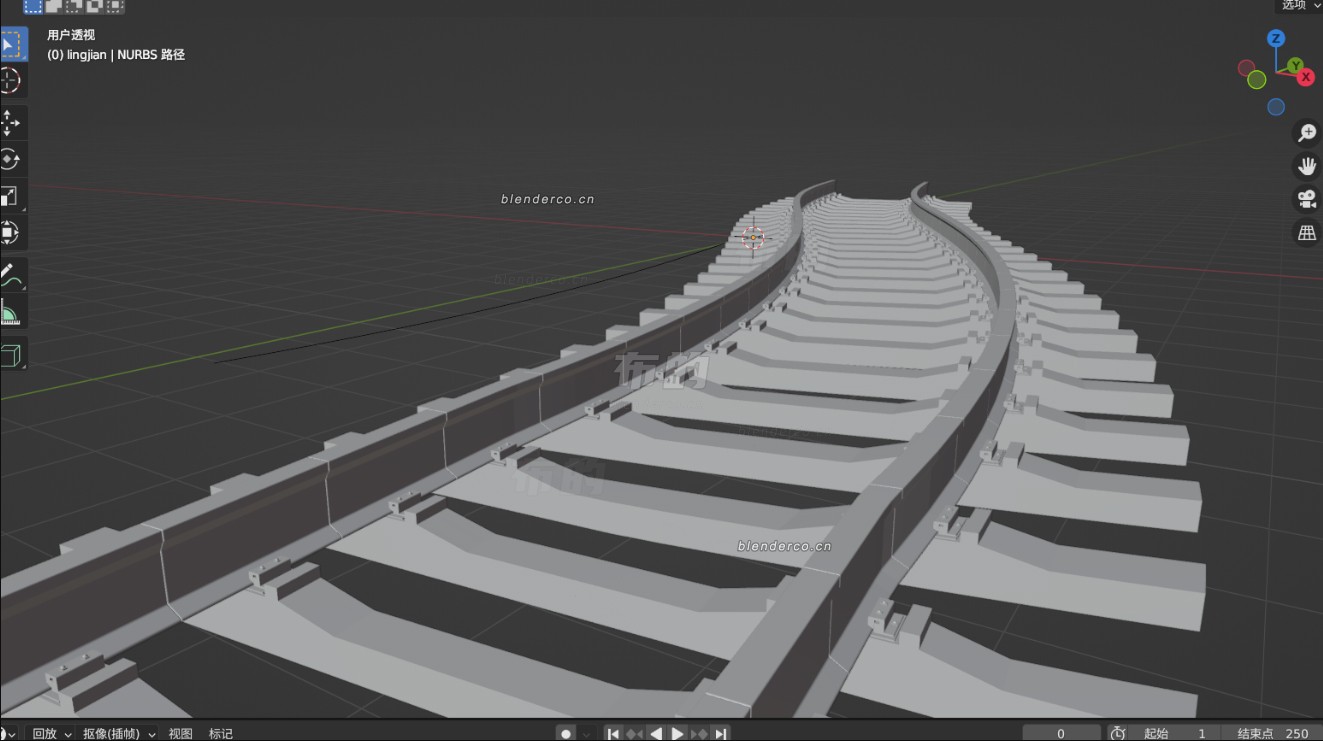Click the '(0) lingjian | NURBS 路径' object label
Image resolution: width=1323 pixels, height=741 pixels.
(x=116, y=55)
